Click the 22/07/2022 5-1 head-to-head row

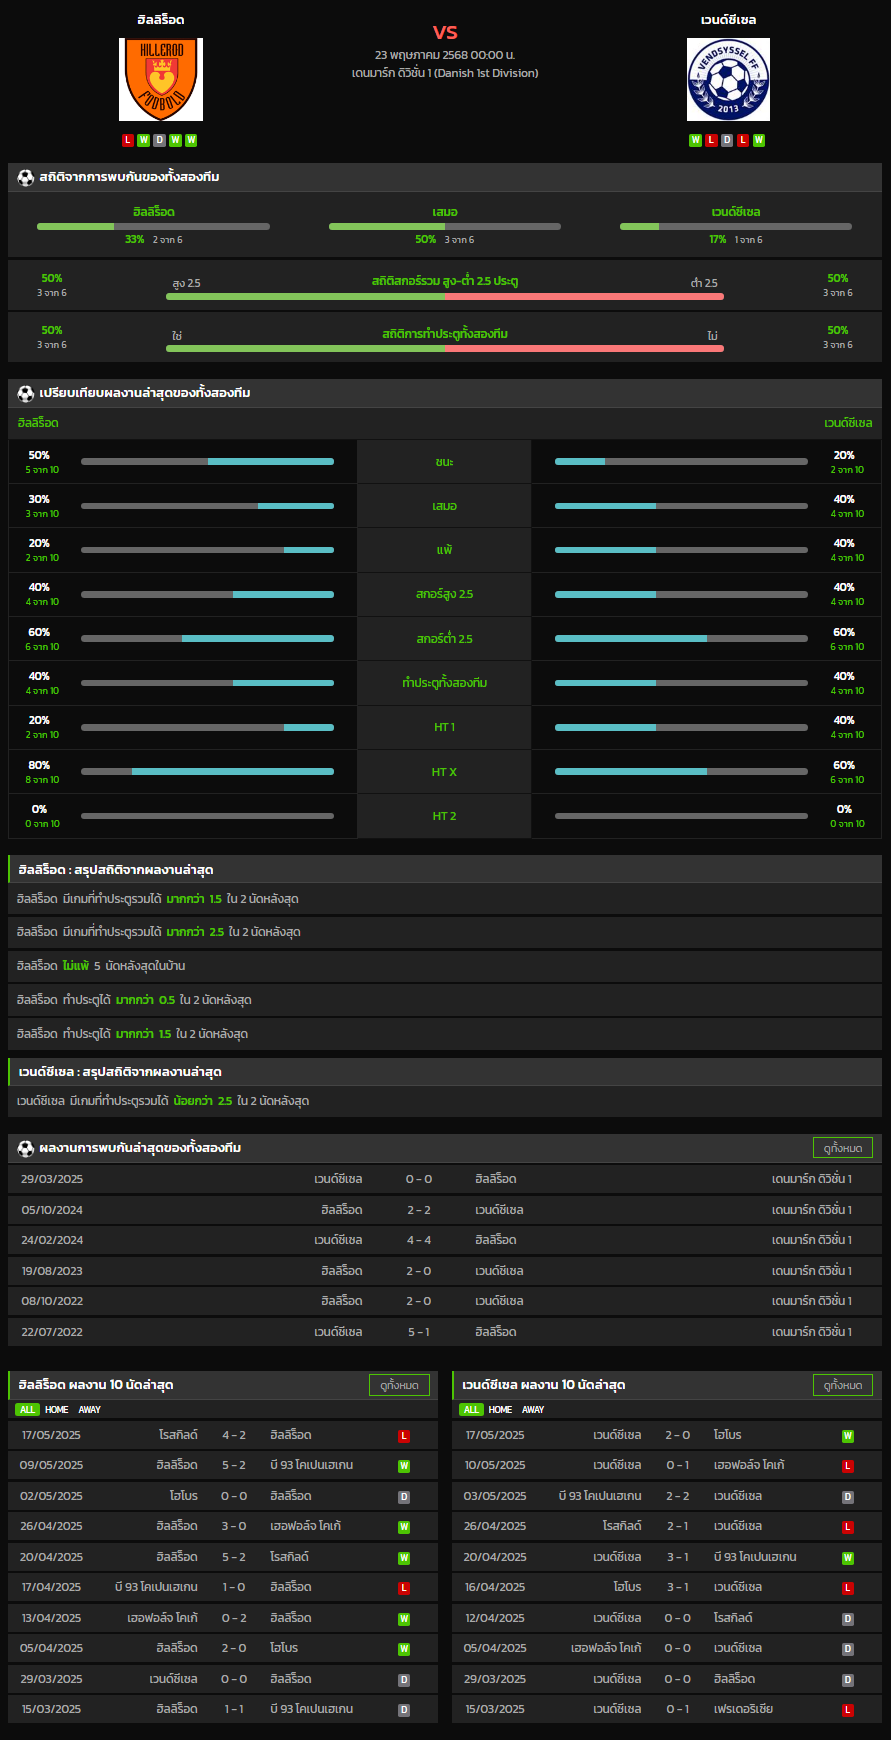point(445,1332)
